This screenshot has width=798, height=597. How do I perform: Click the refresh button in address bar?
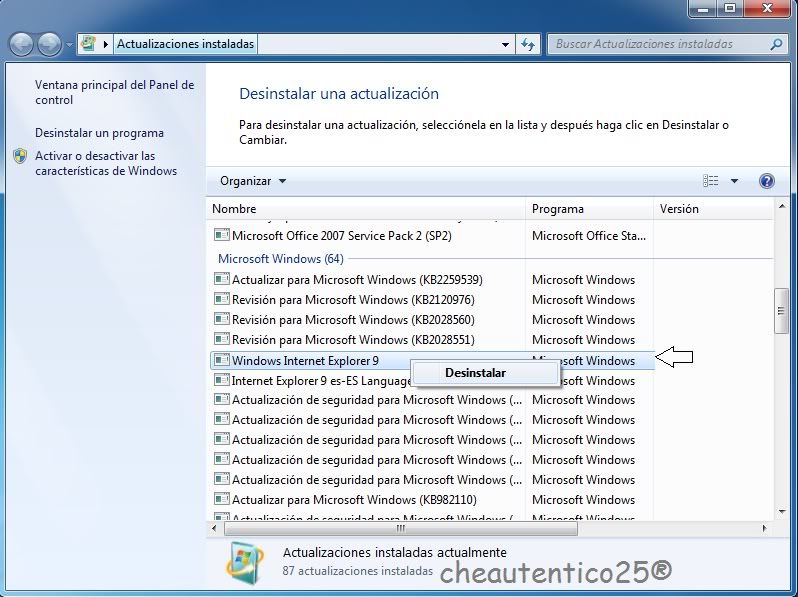coord(528,45)
